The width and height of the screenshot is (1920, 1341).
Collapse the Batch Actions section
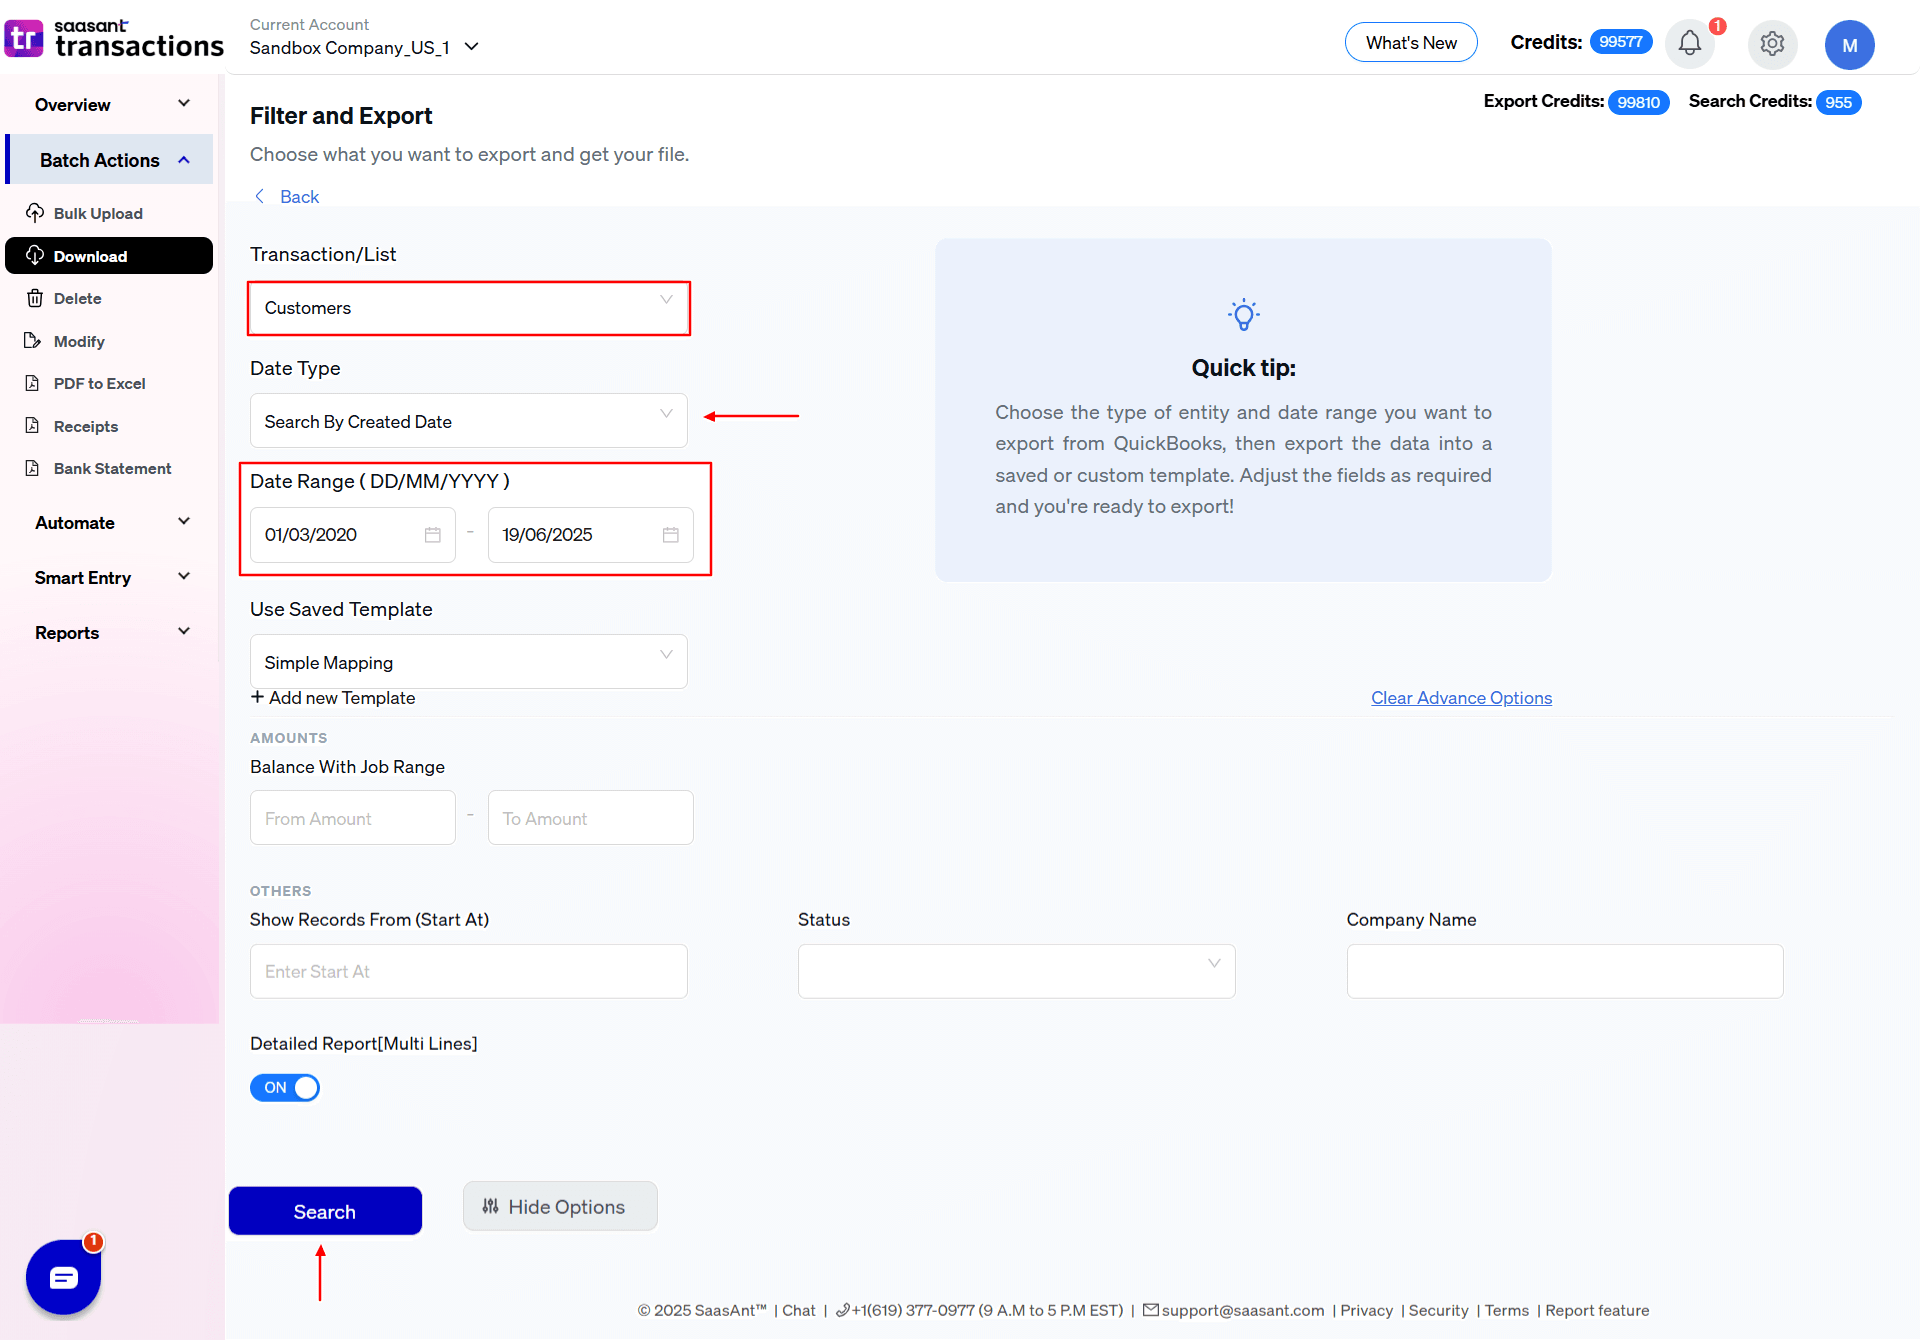pos(111,160)
